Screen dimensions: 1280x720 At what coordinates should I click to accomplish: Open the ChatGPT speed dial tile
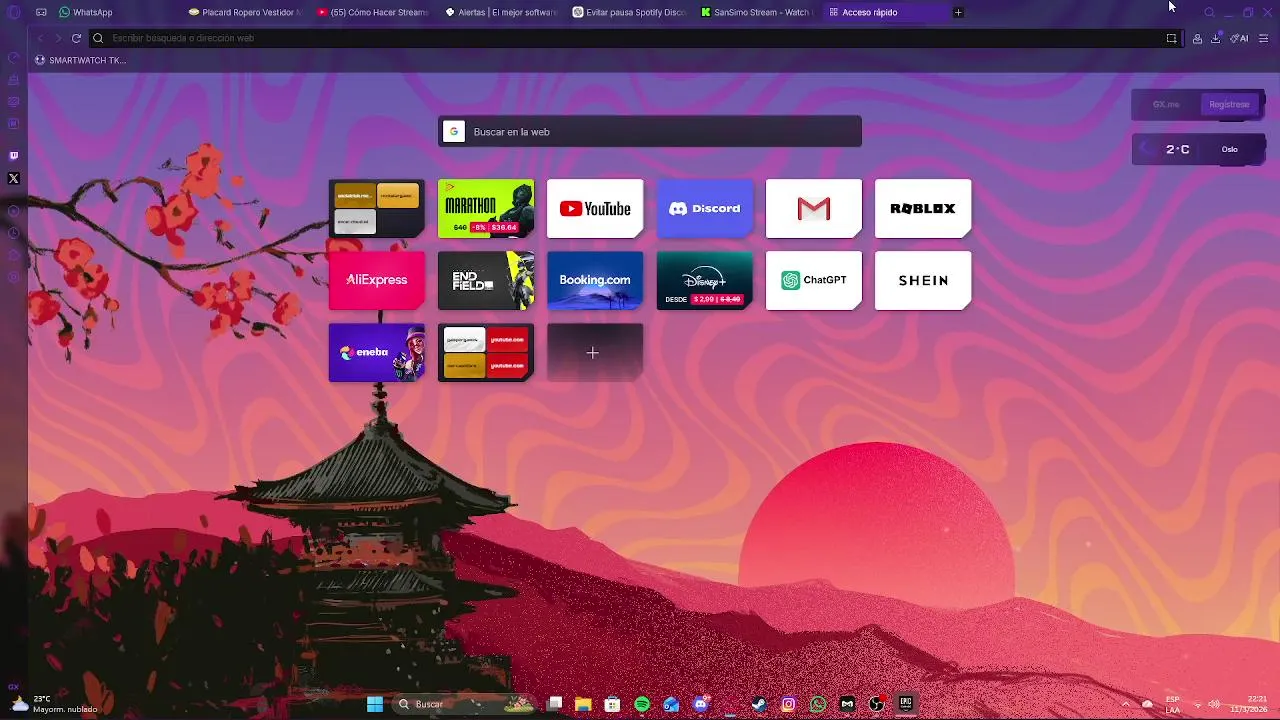[813, 280]
